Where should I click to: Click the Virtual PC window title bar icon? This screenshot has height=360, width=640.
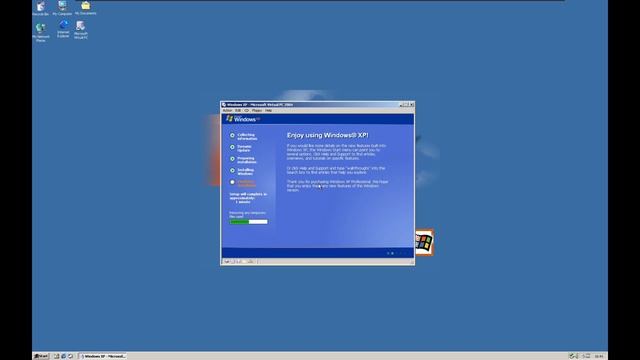click(x=224, y=105)
